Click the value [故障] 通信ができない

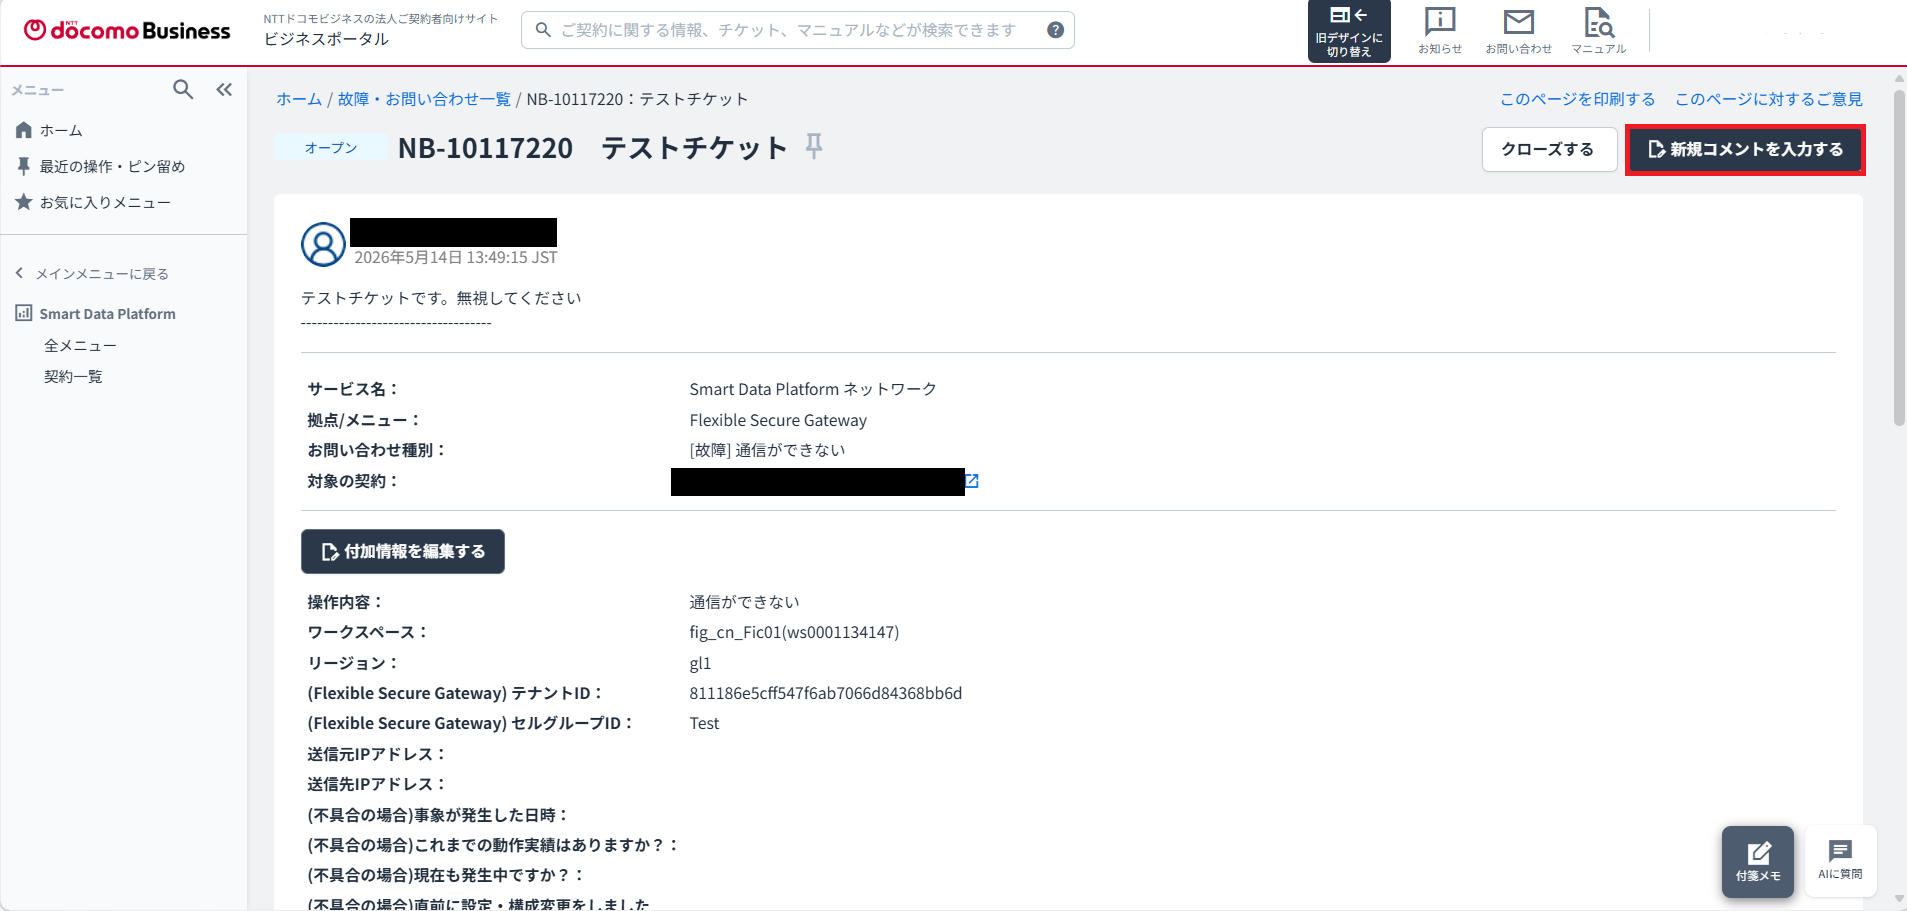(x=767, y=450)
